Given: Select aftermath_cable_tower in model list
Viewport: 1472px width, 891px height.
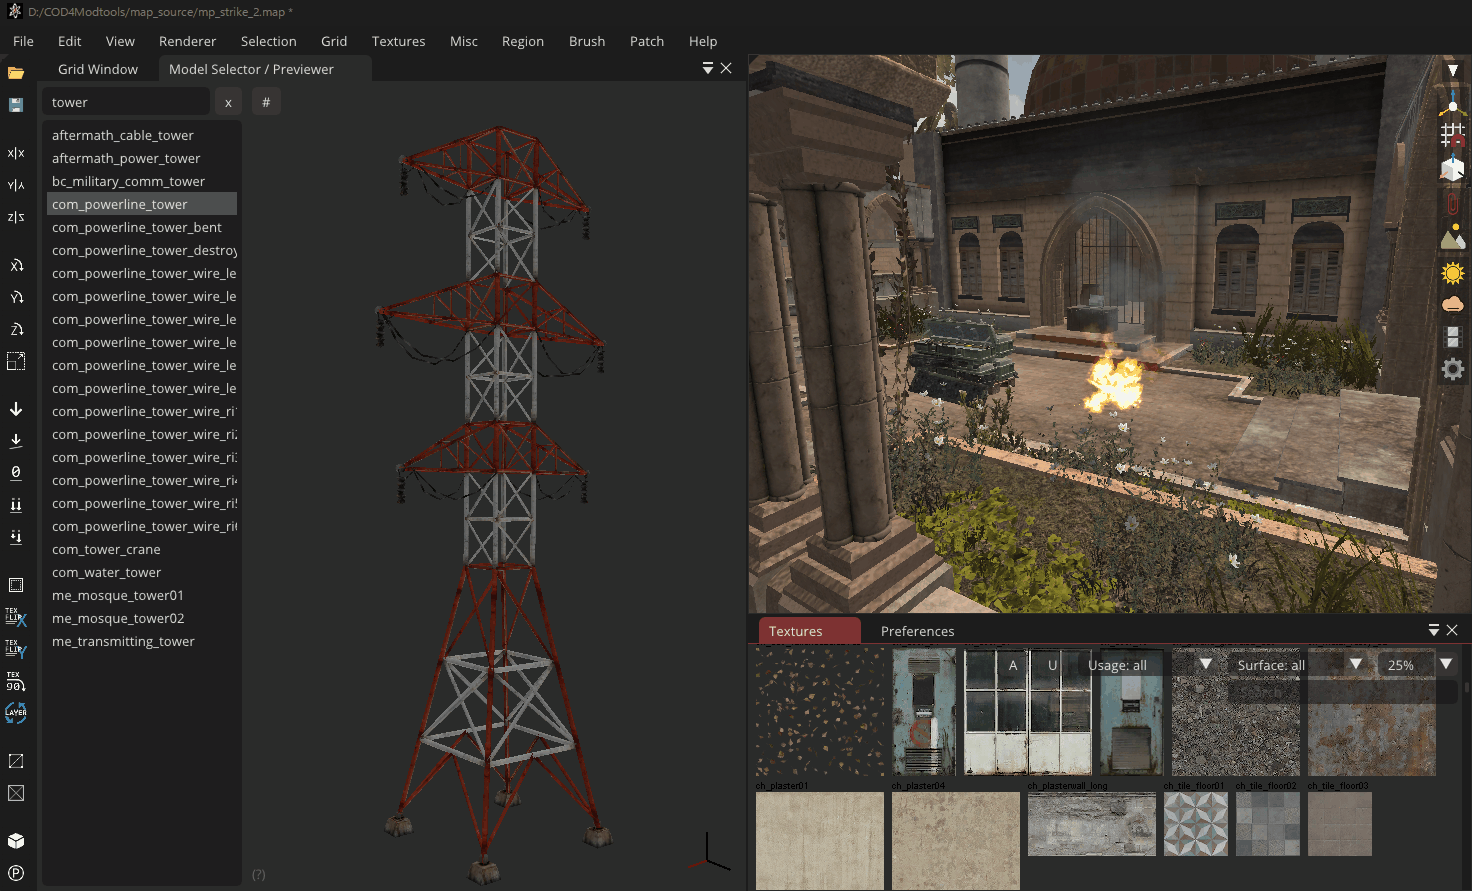Looking at the screenshot, I should pyautogui.click(x=142, y=135).
